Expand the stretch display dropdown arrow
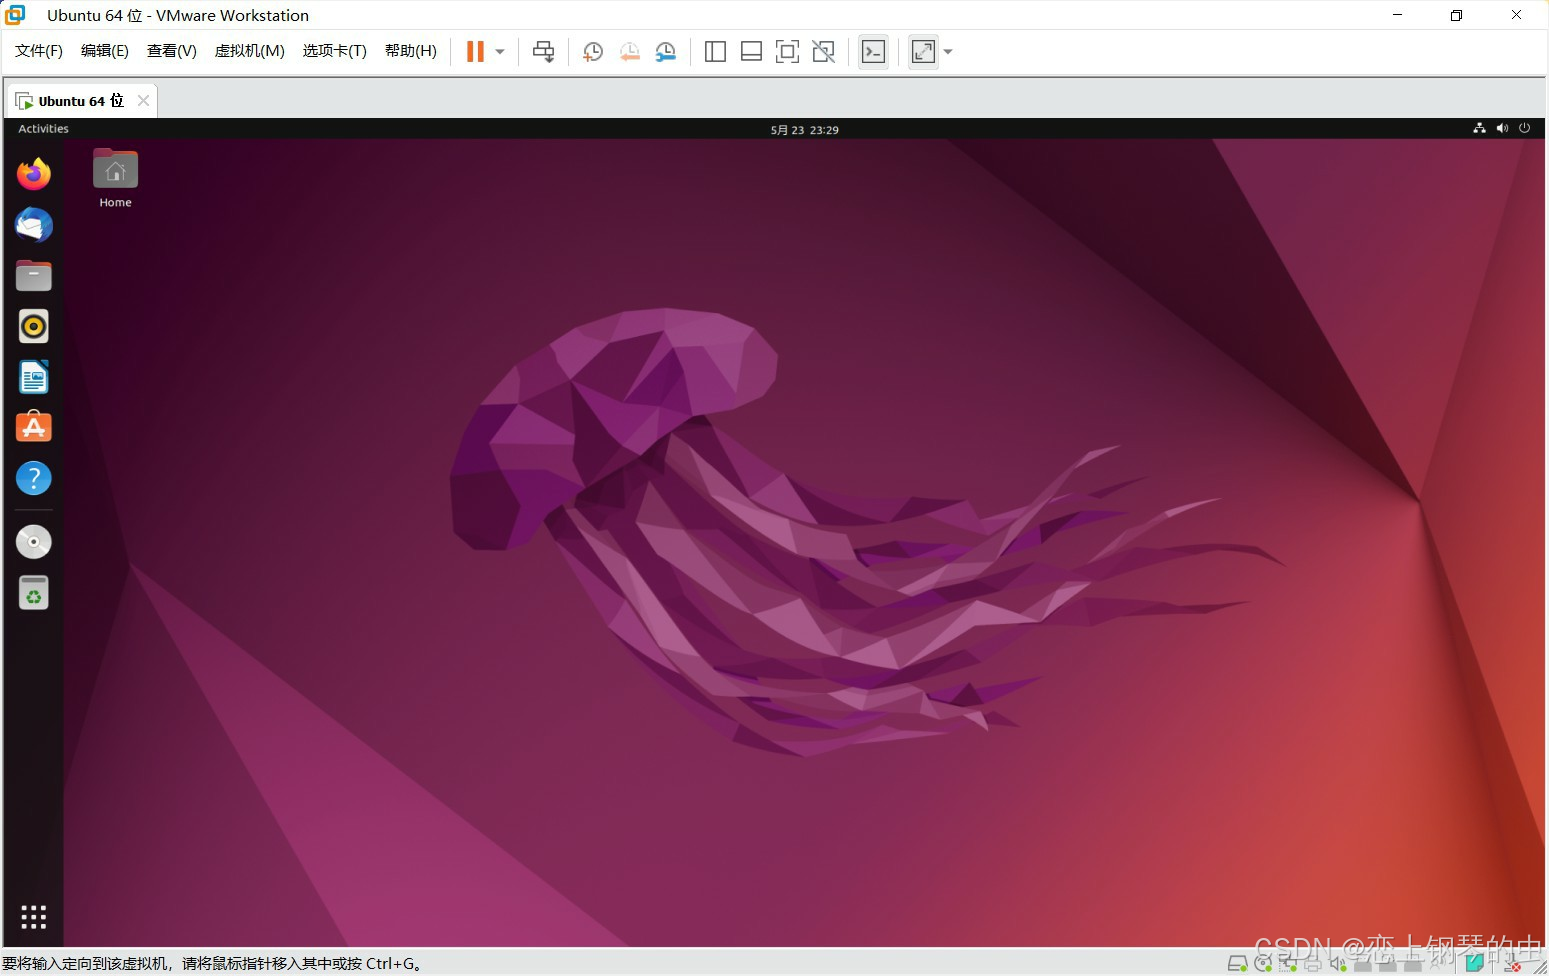The width and height of the screenshot is (1549, 976). pos(948,52)
